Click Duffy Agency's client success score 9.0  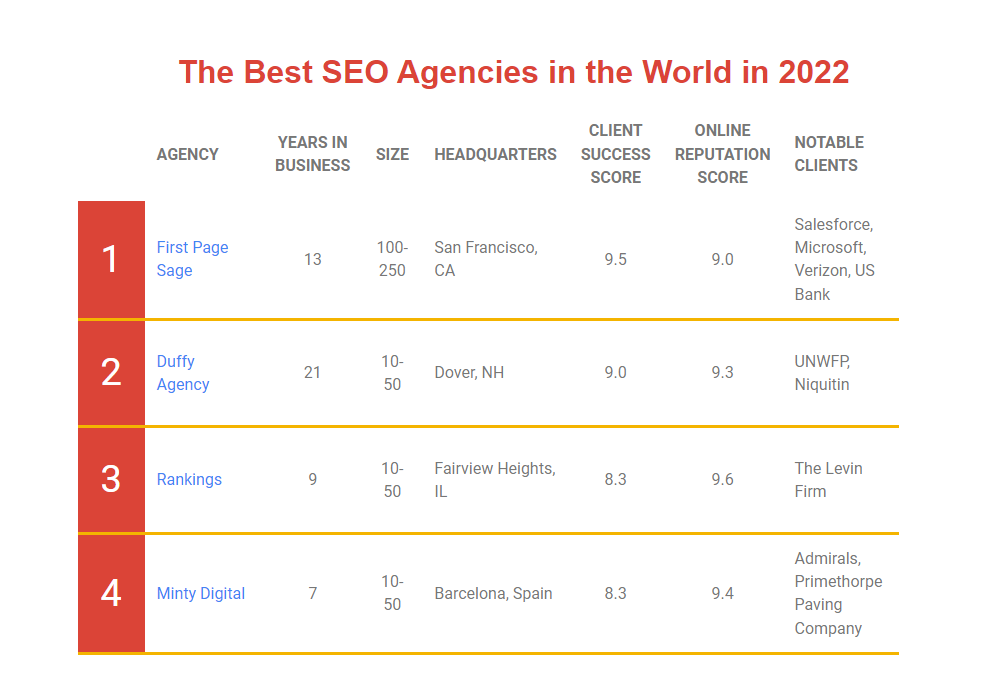point(616,372)
